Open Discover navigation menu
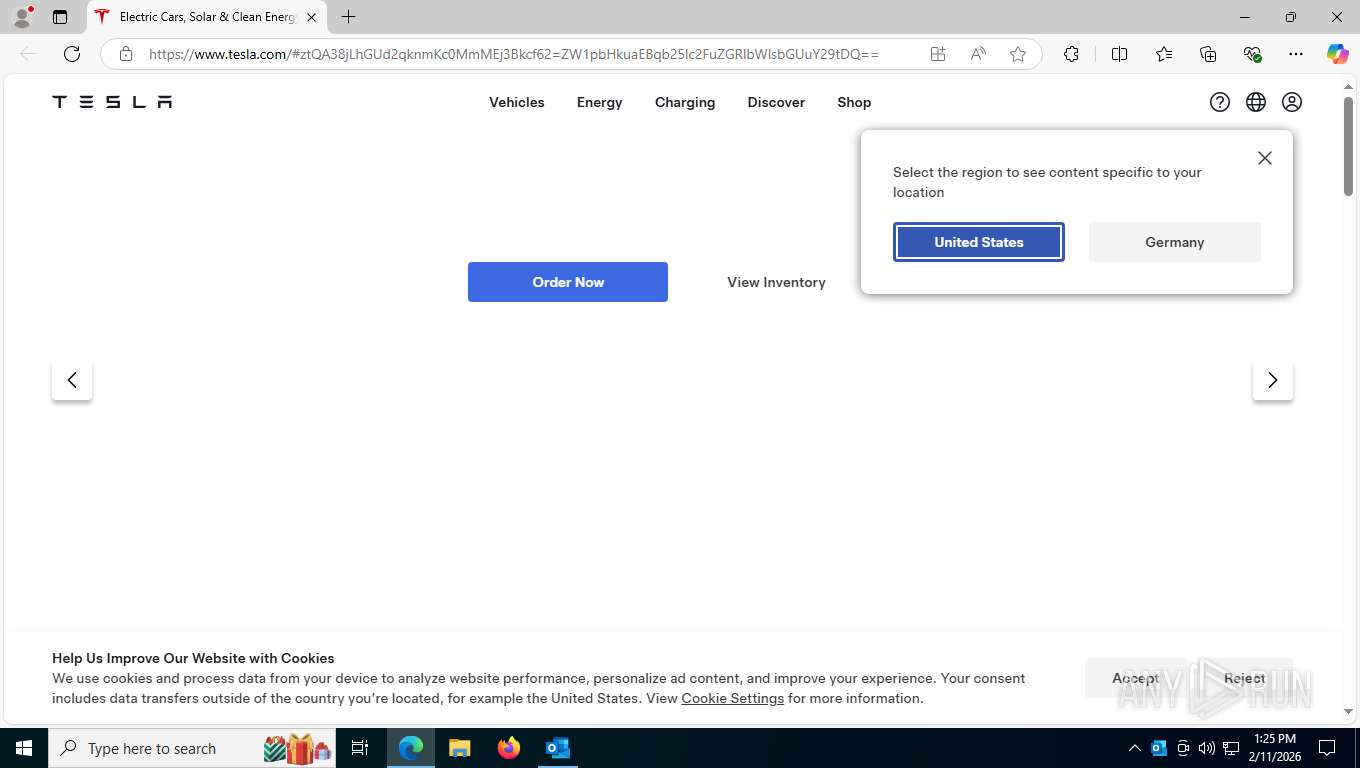This screenshot has height=768, width=1360. click(x=776, y=102)
